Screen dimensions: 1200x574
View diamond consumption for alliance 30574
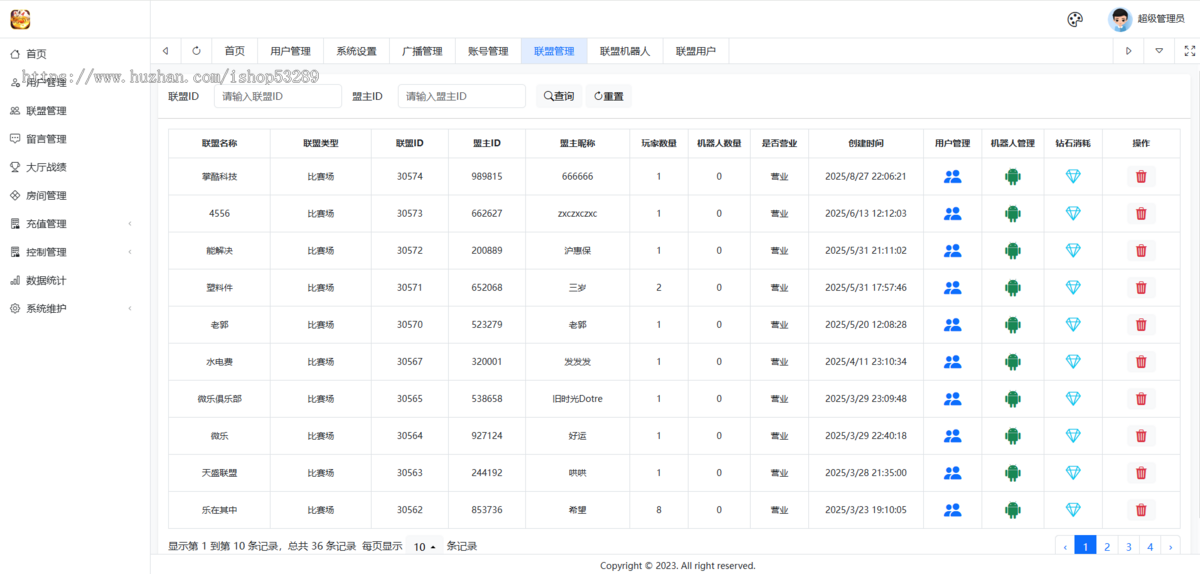(x=1073, y=176)
